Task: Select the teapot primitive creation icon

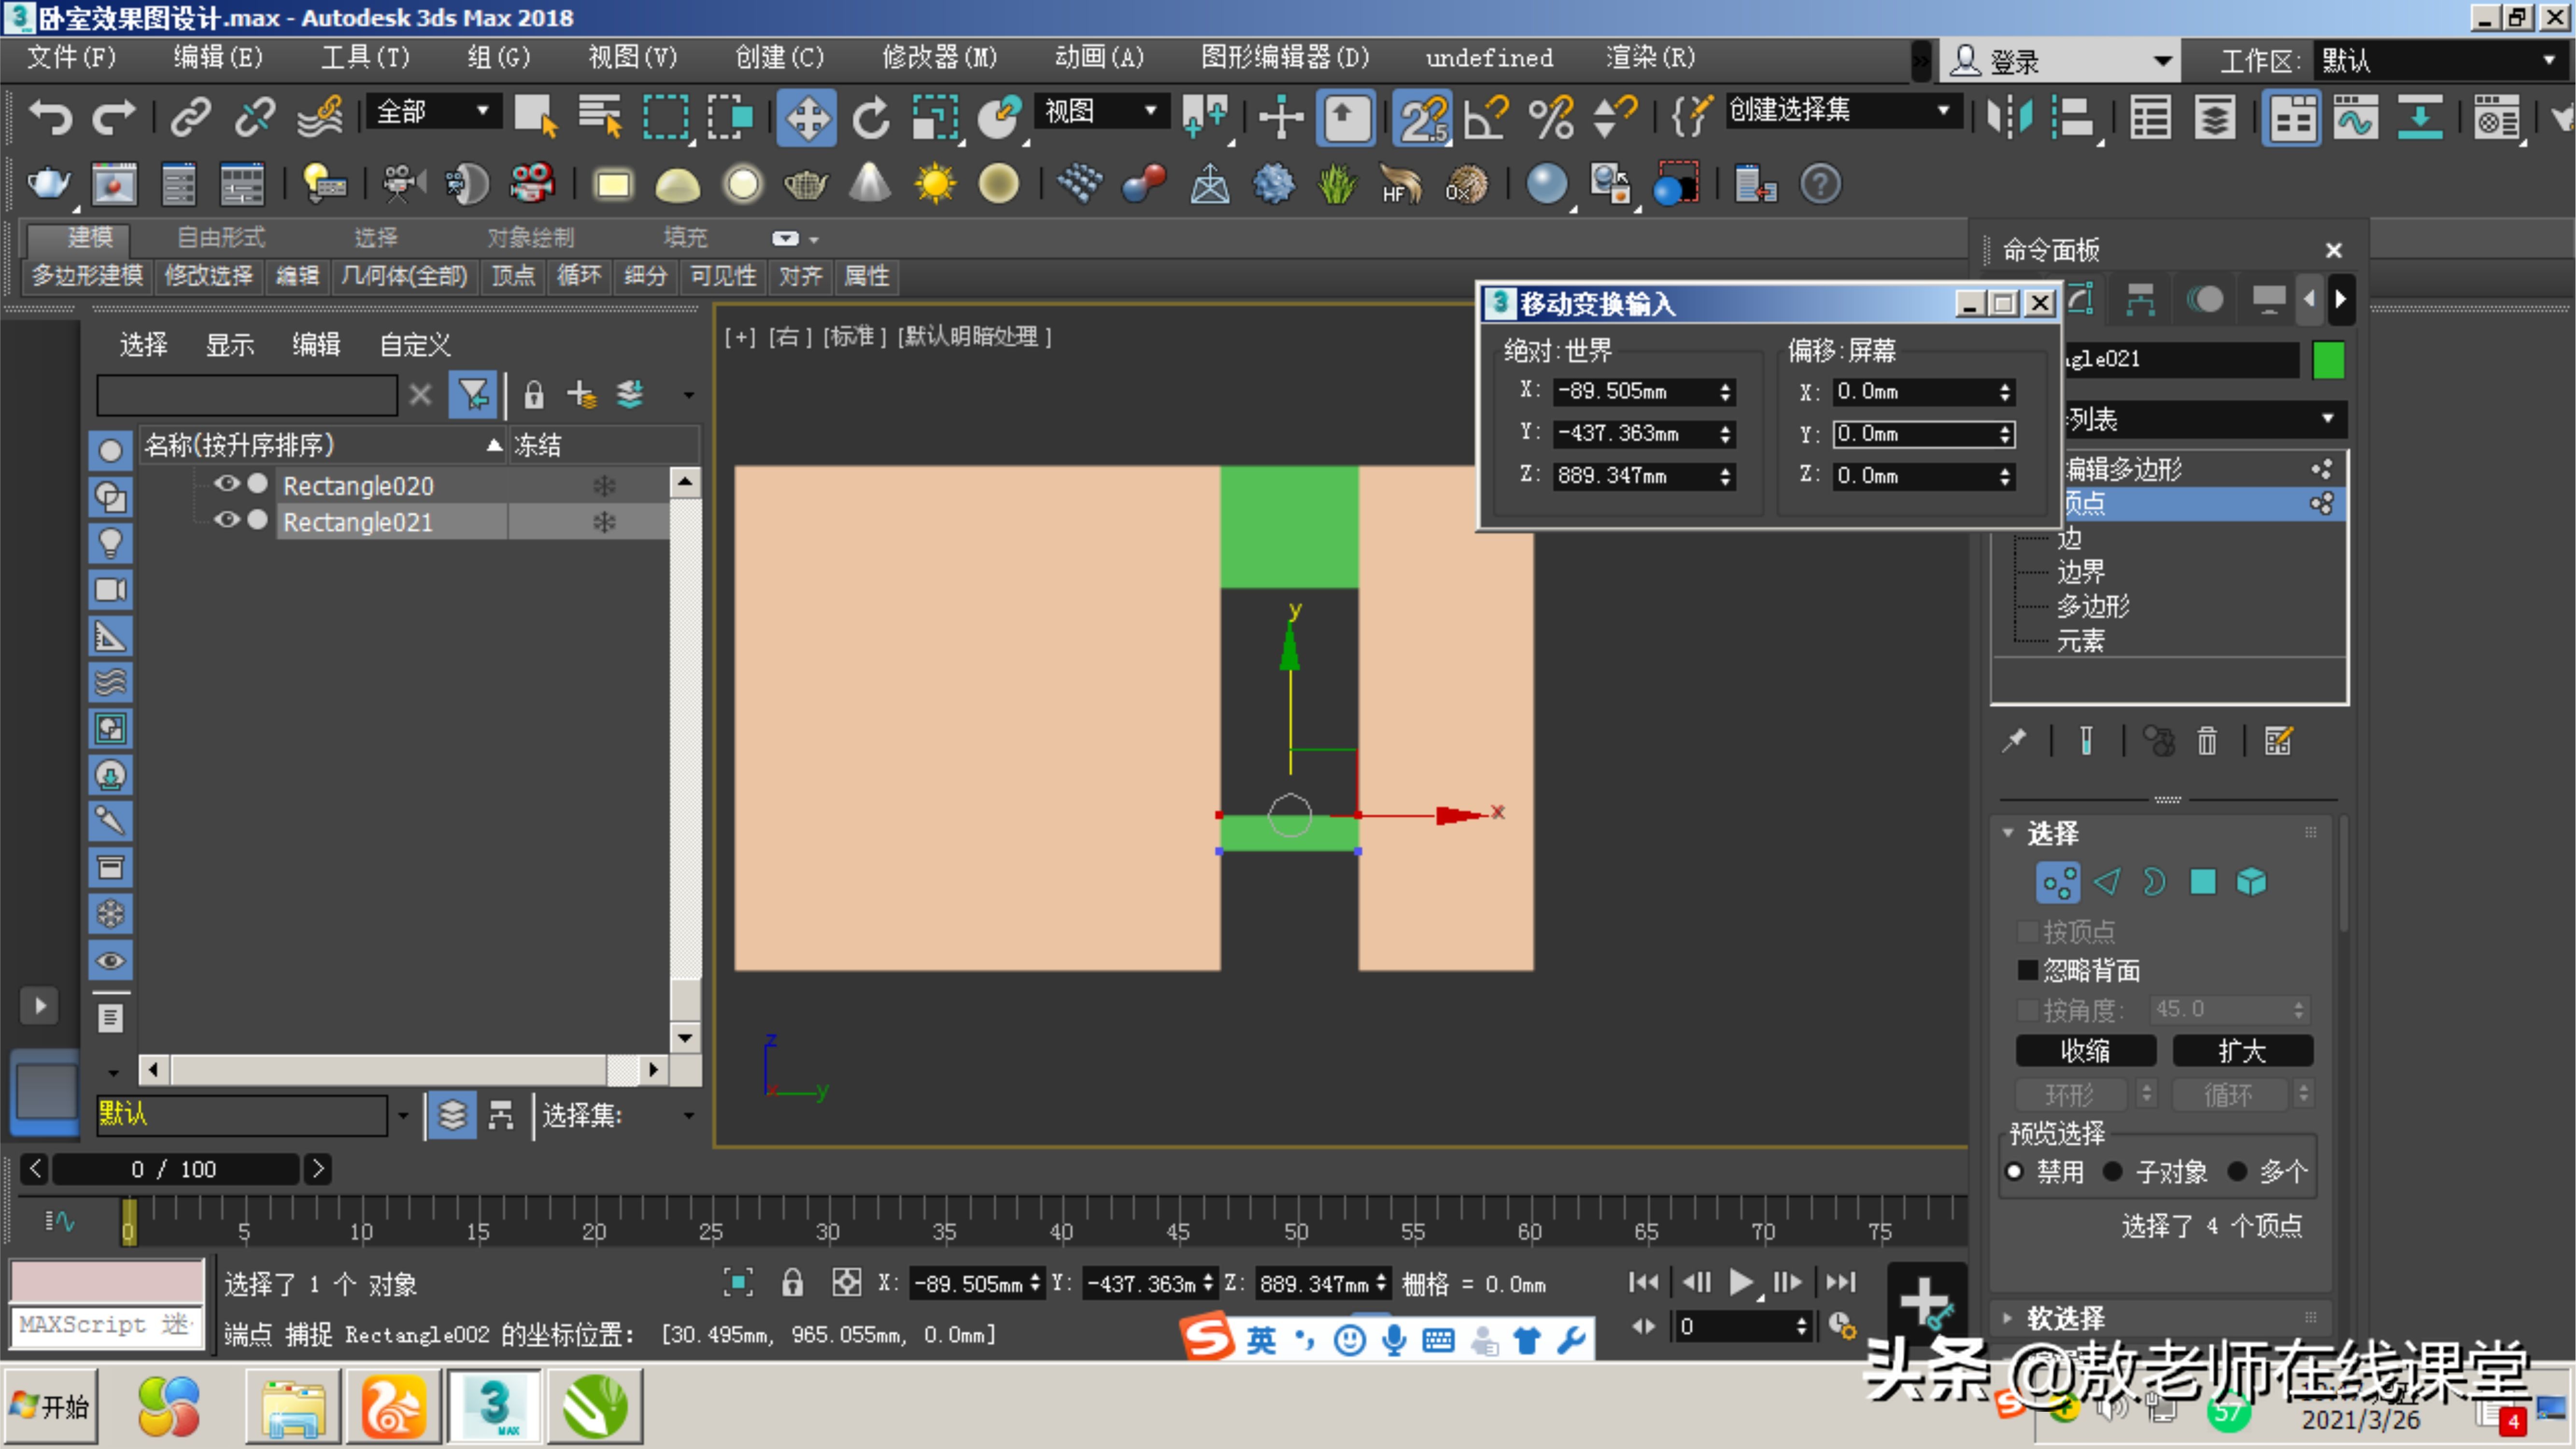Action: tap(806, 184)
